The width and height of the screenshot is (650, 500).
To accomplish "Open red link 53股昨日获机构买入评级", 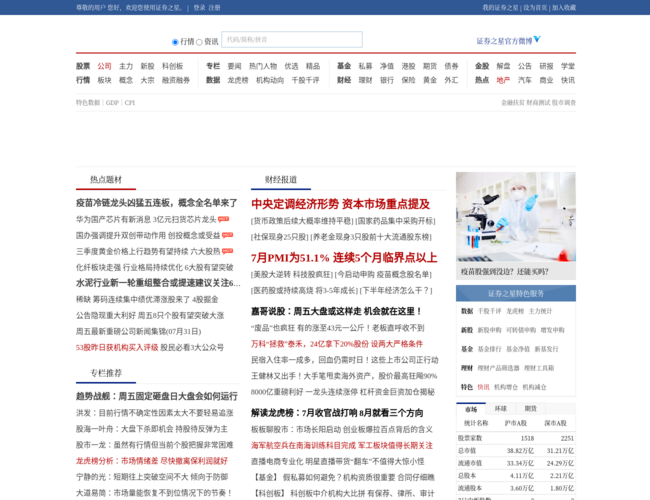I will (117, 347).
